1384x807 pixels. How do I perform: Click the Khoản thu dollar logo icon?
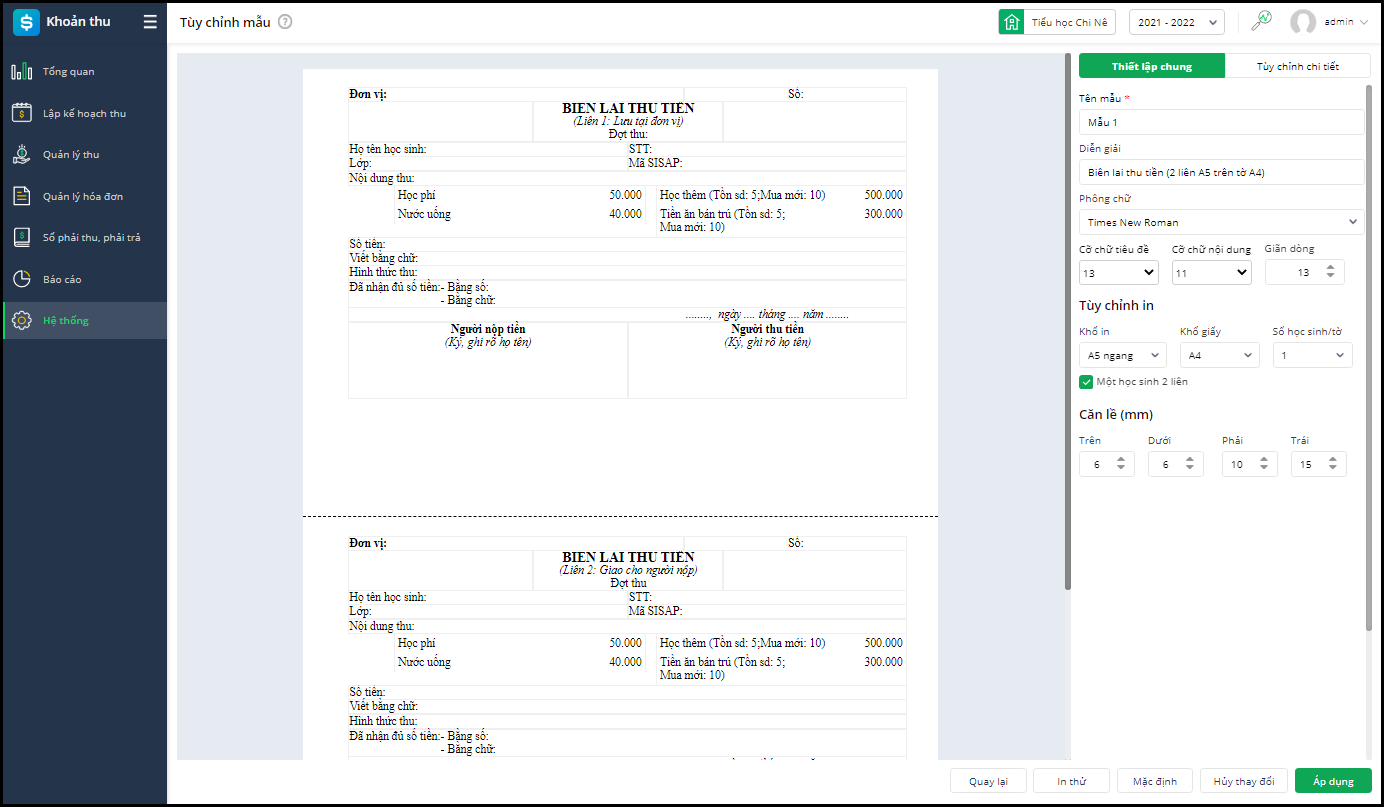pos(26,22)
